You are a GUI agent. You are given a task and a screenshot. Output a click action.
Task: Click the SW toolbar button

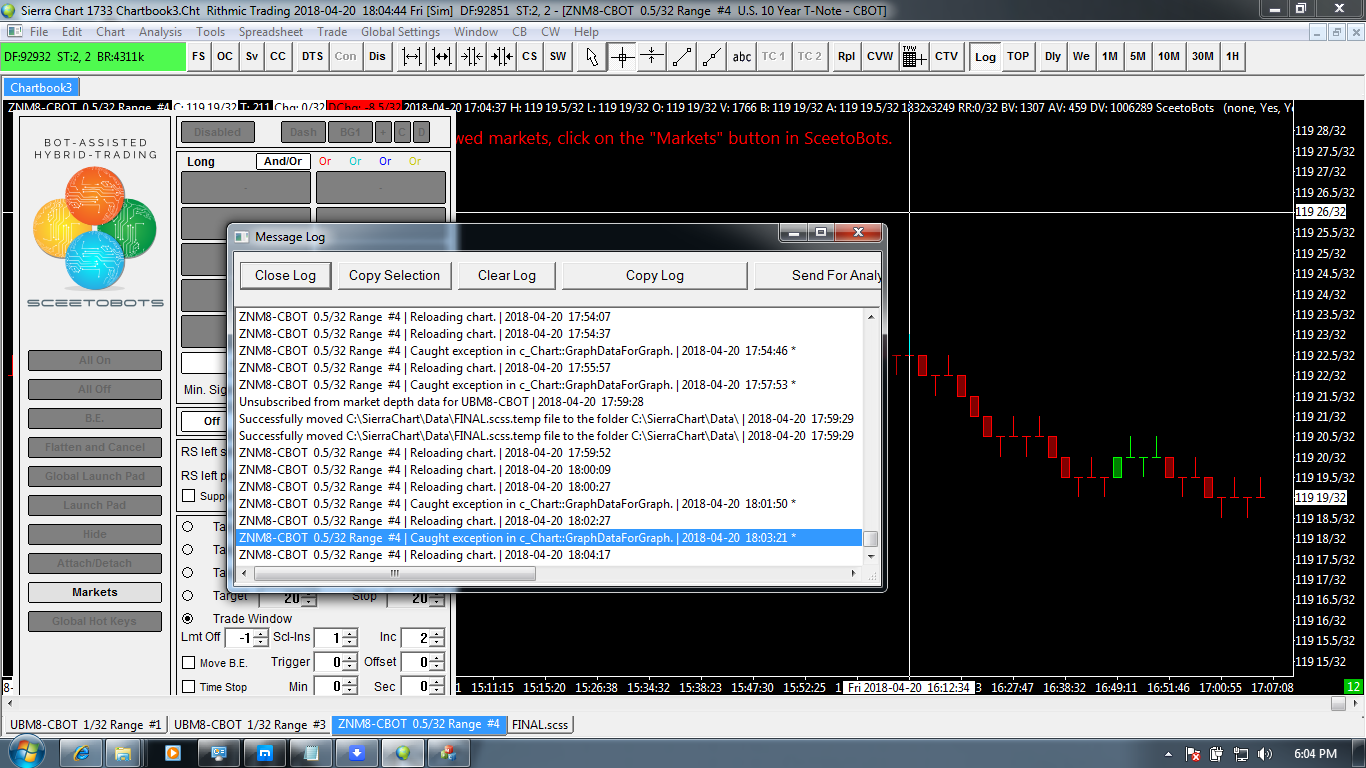[x=558, y=57]
